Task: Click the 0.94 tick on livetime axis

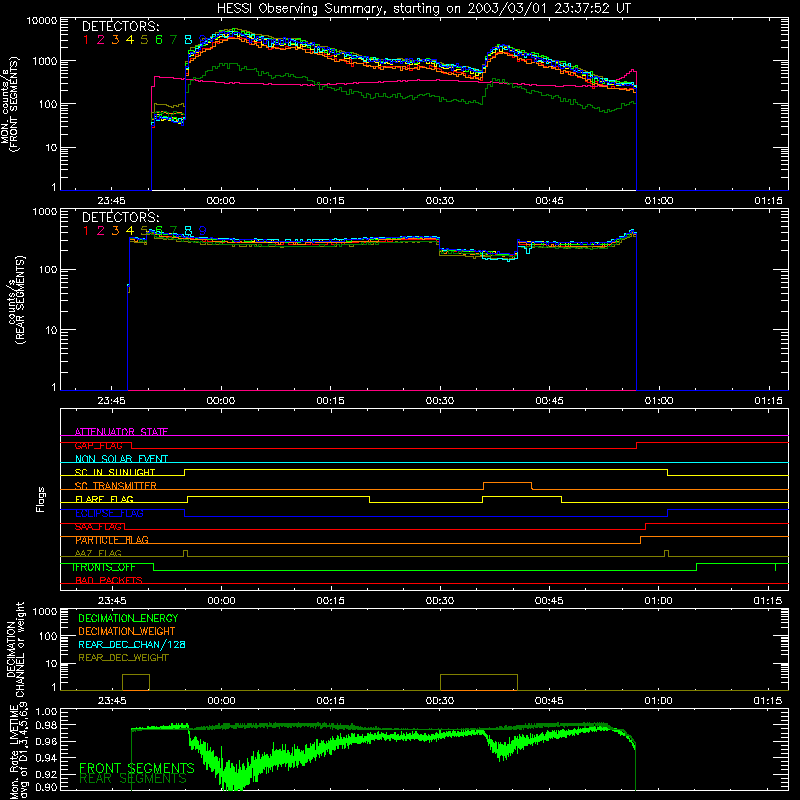Action: [x=46, y=758]
